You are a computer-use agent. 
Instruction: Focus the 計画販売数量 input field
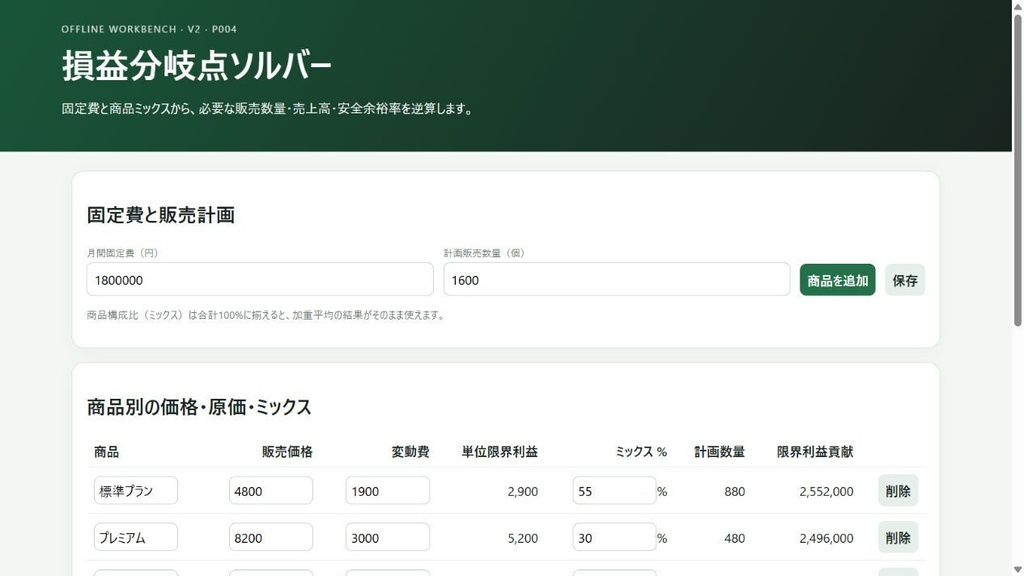tap(616, 280)
